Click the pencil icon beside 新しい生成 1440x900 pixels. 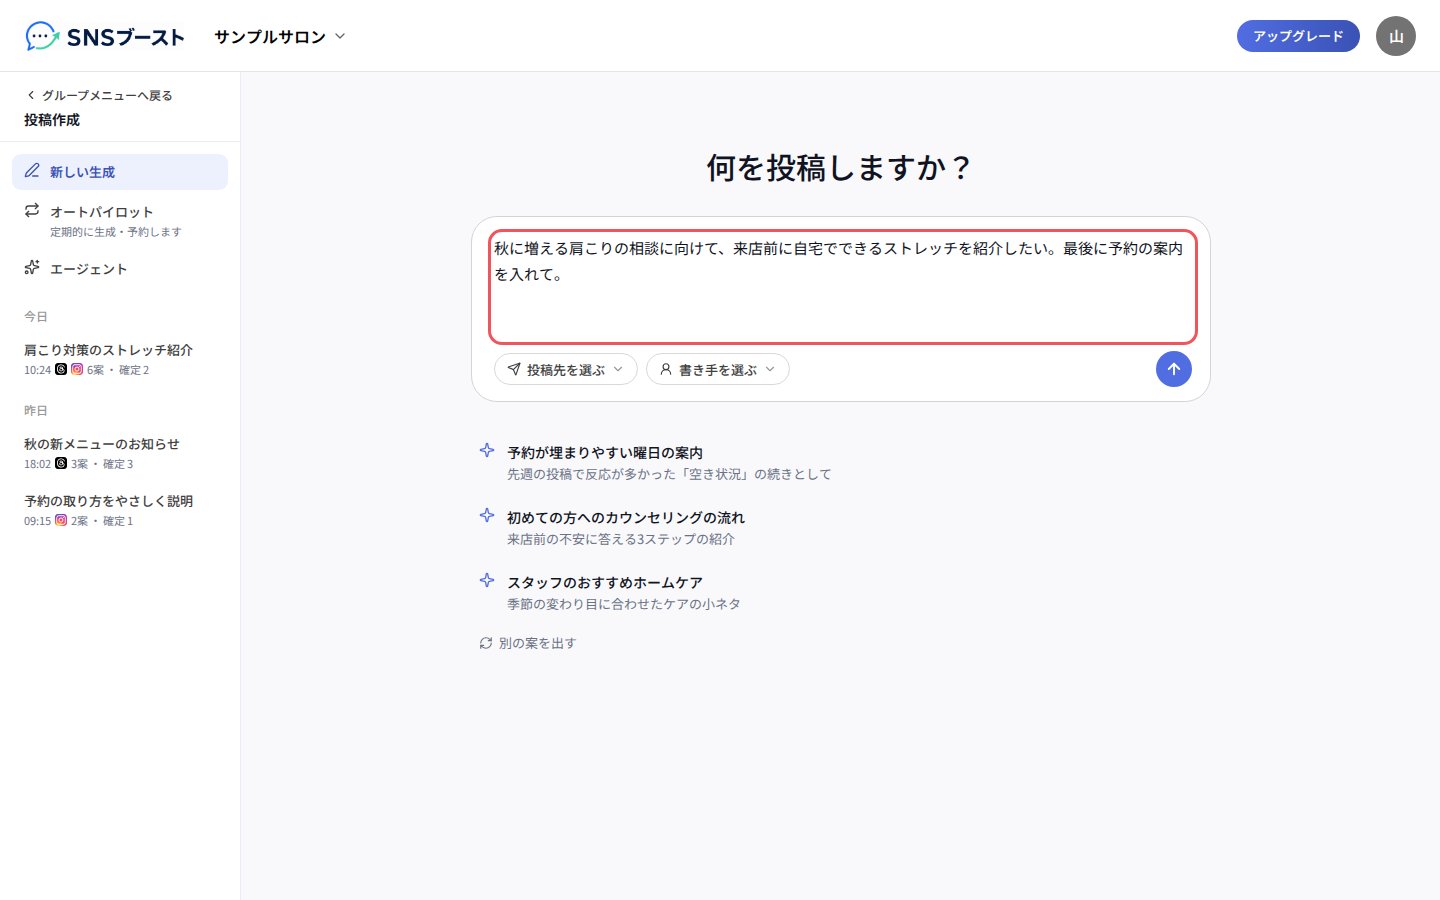(32, 171)
